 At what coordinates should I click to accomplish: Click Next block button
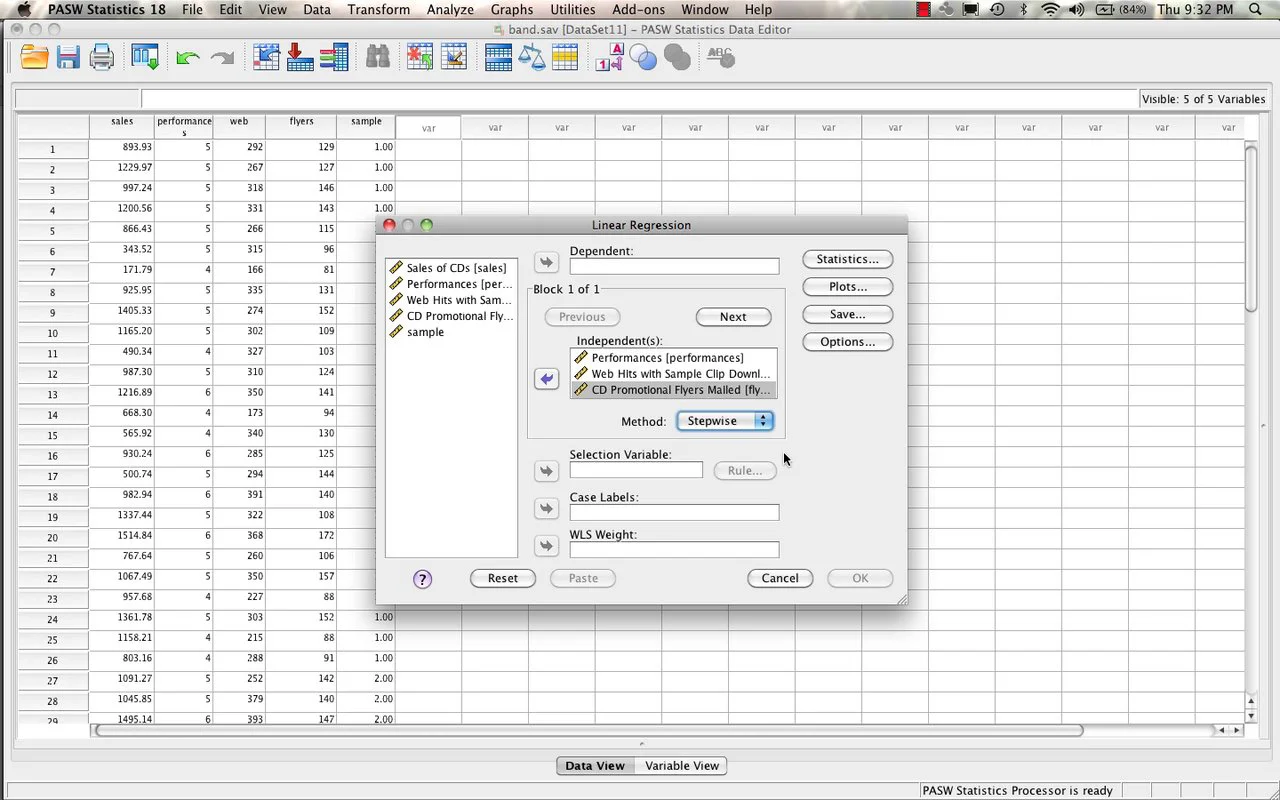[733, 317]
